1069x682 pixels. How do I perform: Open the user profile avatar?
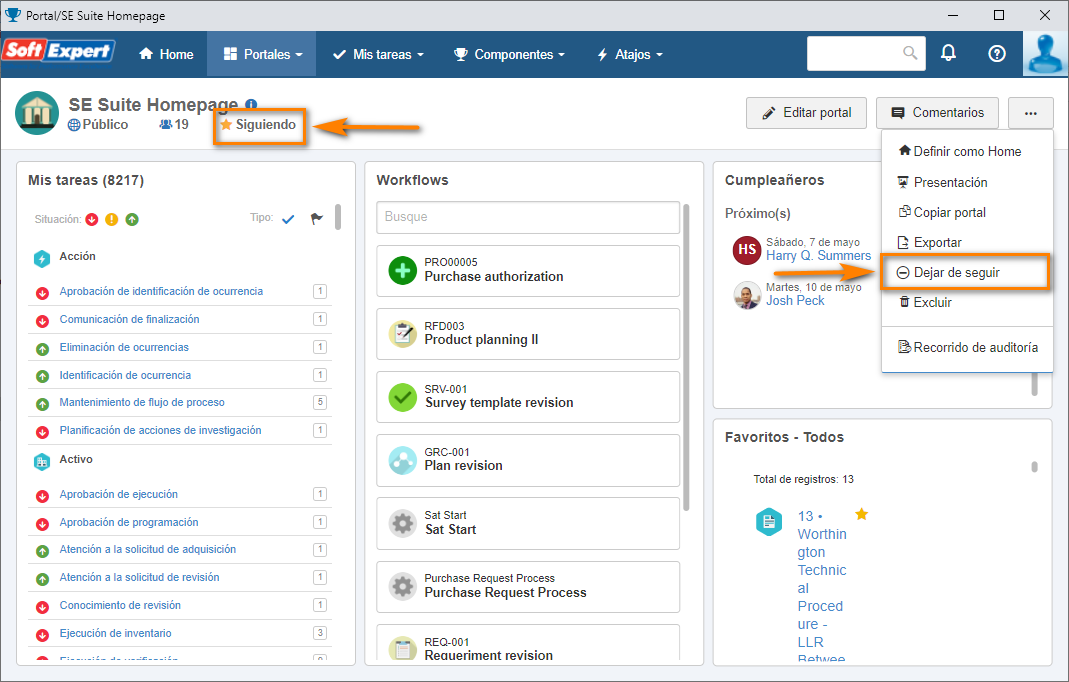pyautogui.click(x=1045, y=54)
